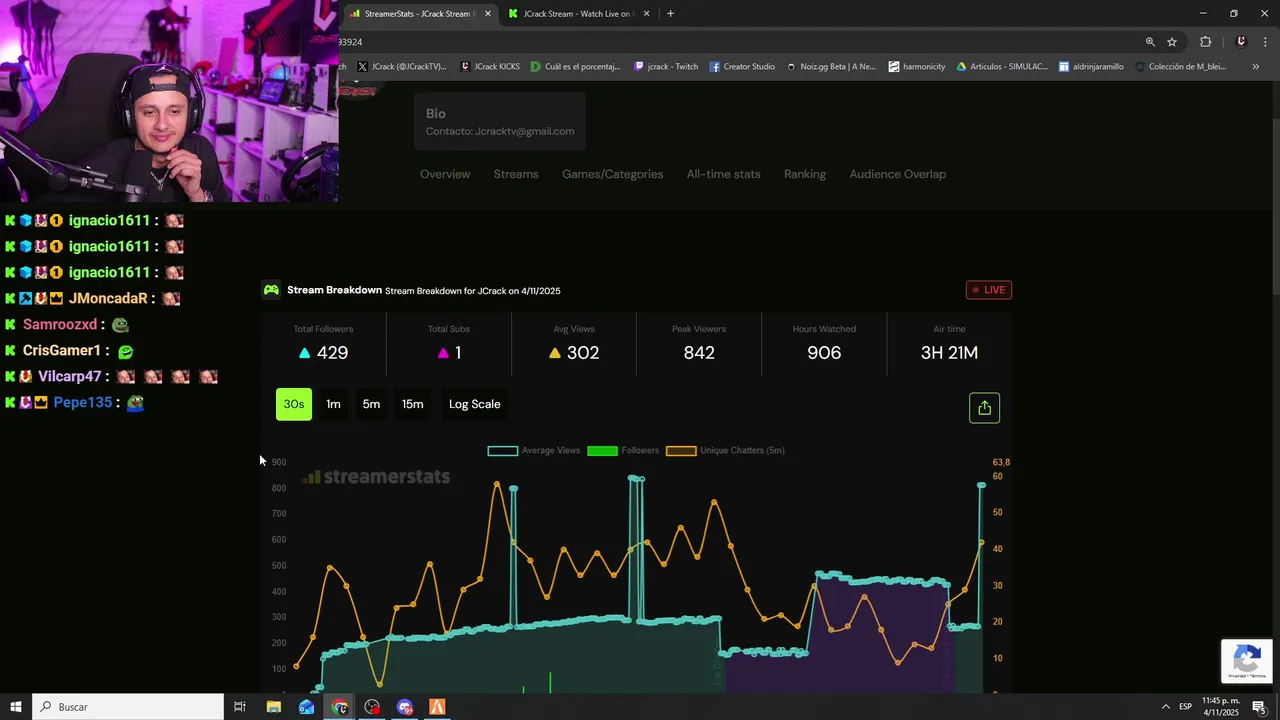Open a new browser tab with plus
Image resolution: width=1280 pixels, height=720 pixels.
point(670,14)
